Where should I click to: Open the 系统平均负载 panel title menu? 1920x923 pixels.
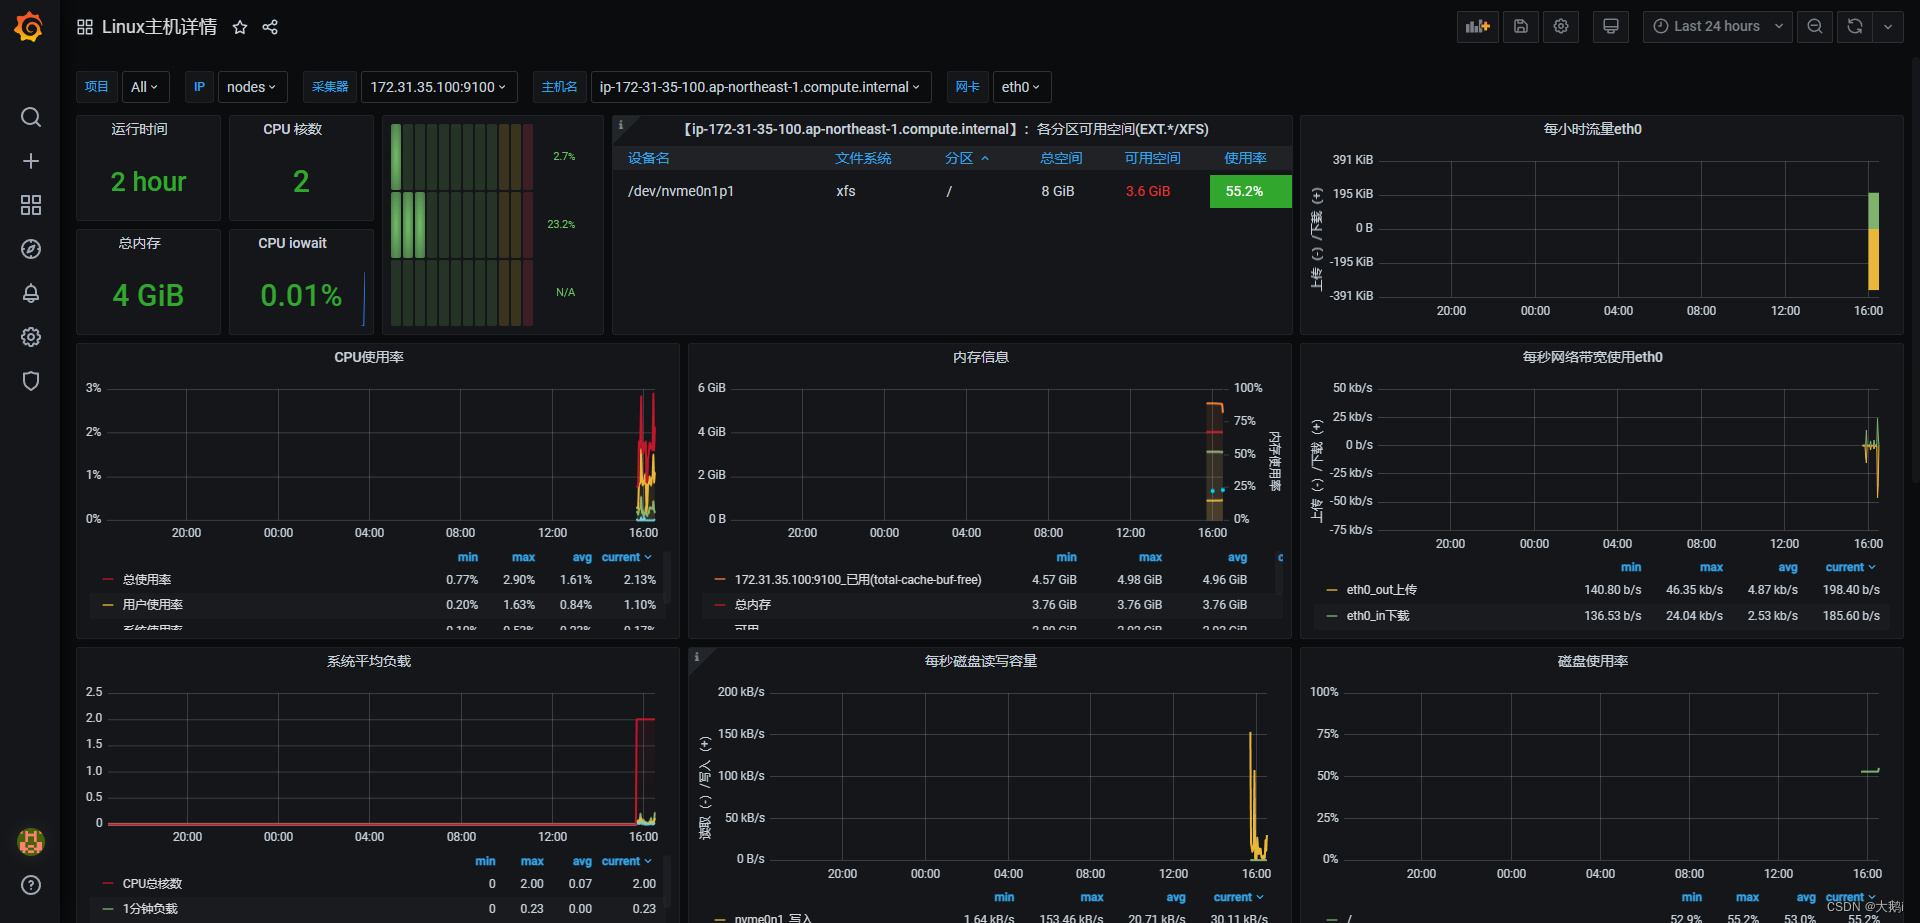tap(369, 661)
